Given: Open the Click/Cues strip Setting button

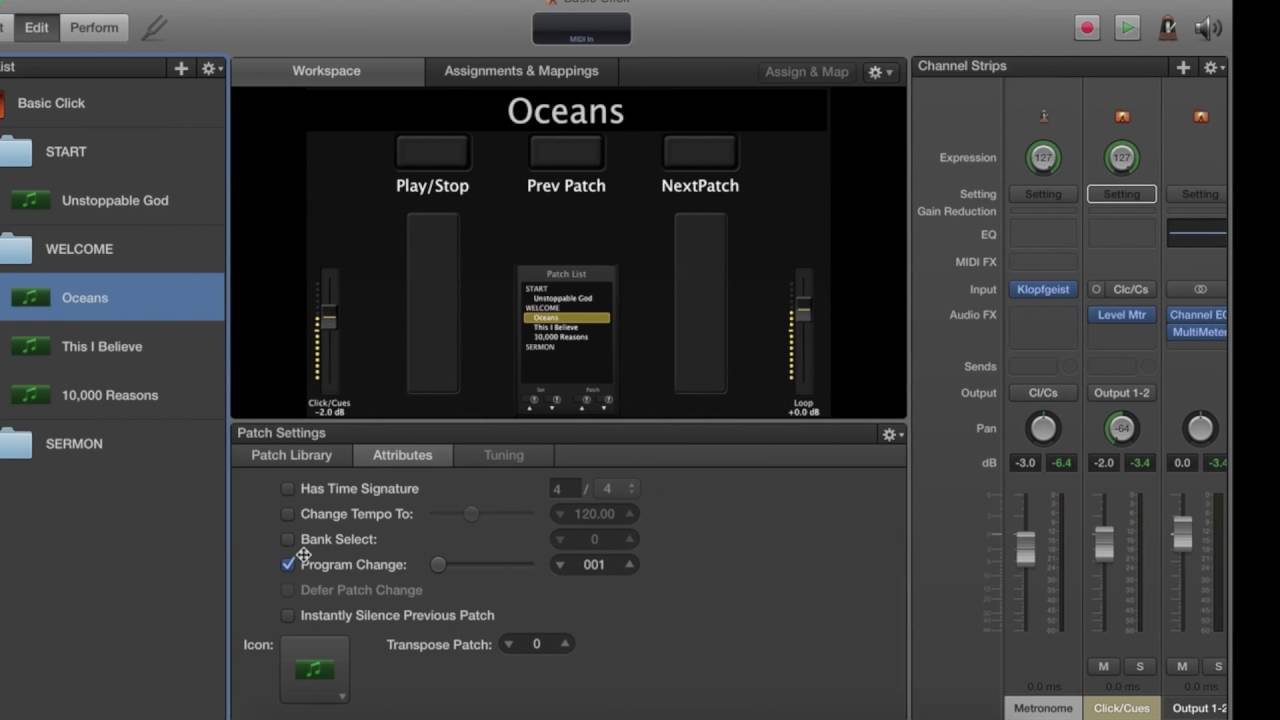Looking at the screenshot, I should [x=1122, y=194].
